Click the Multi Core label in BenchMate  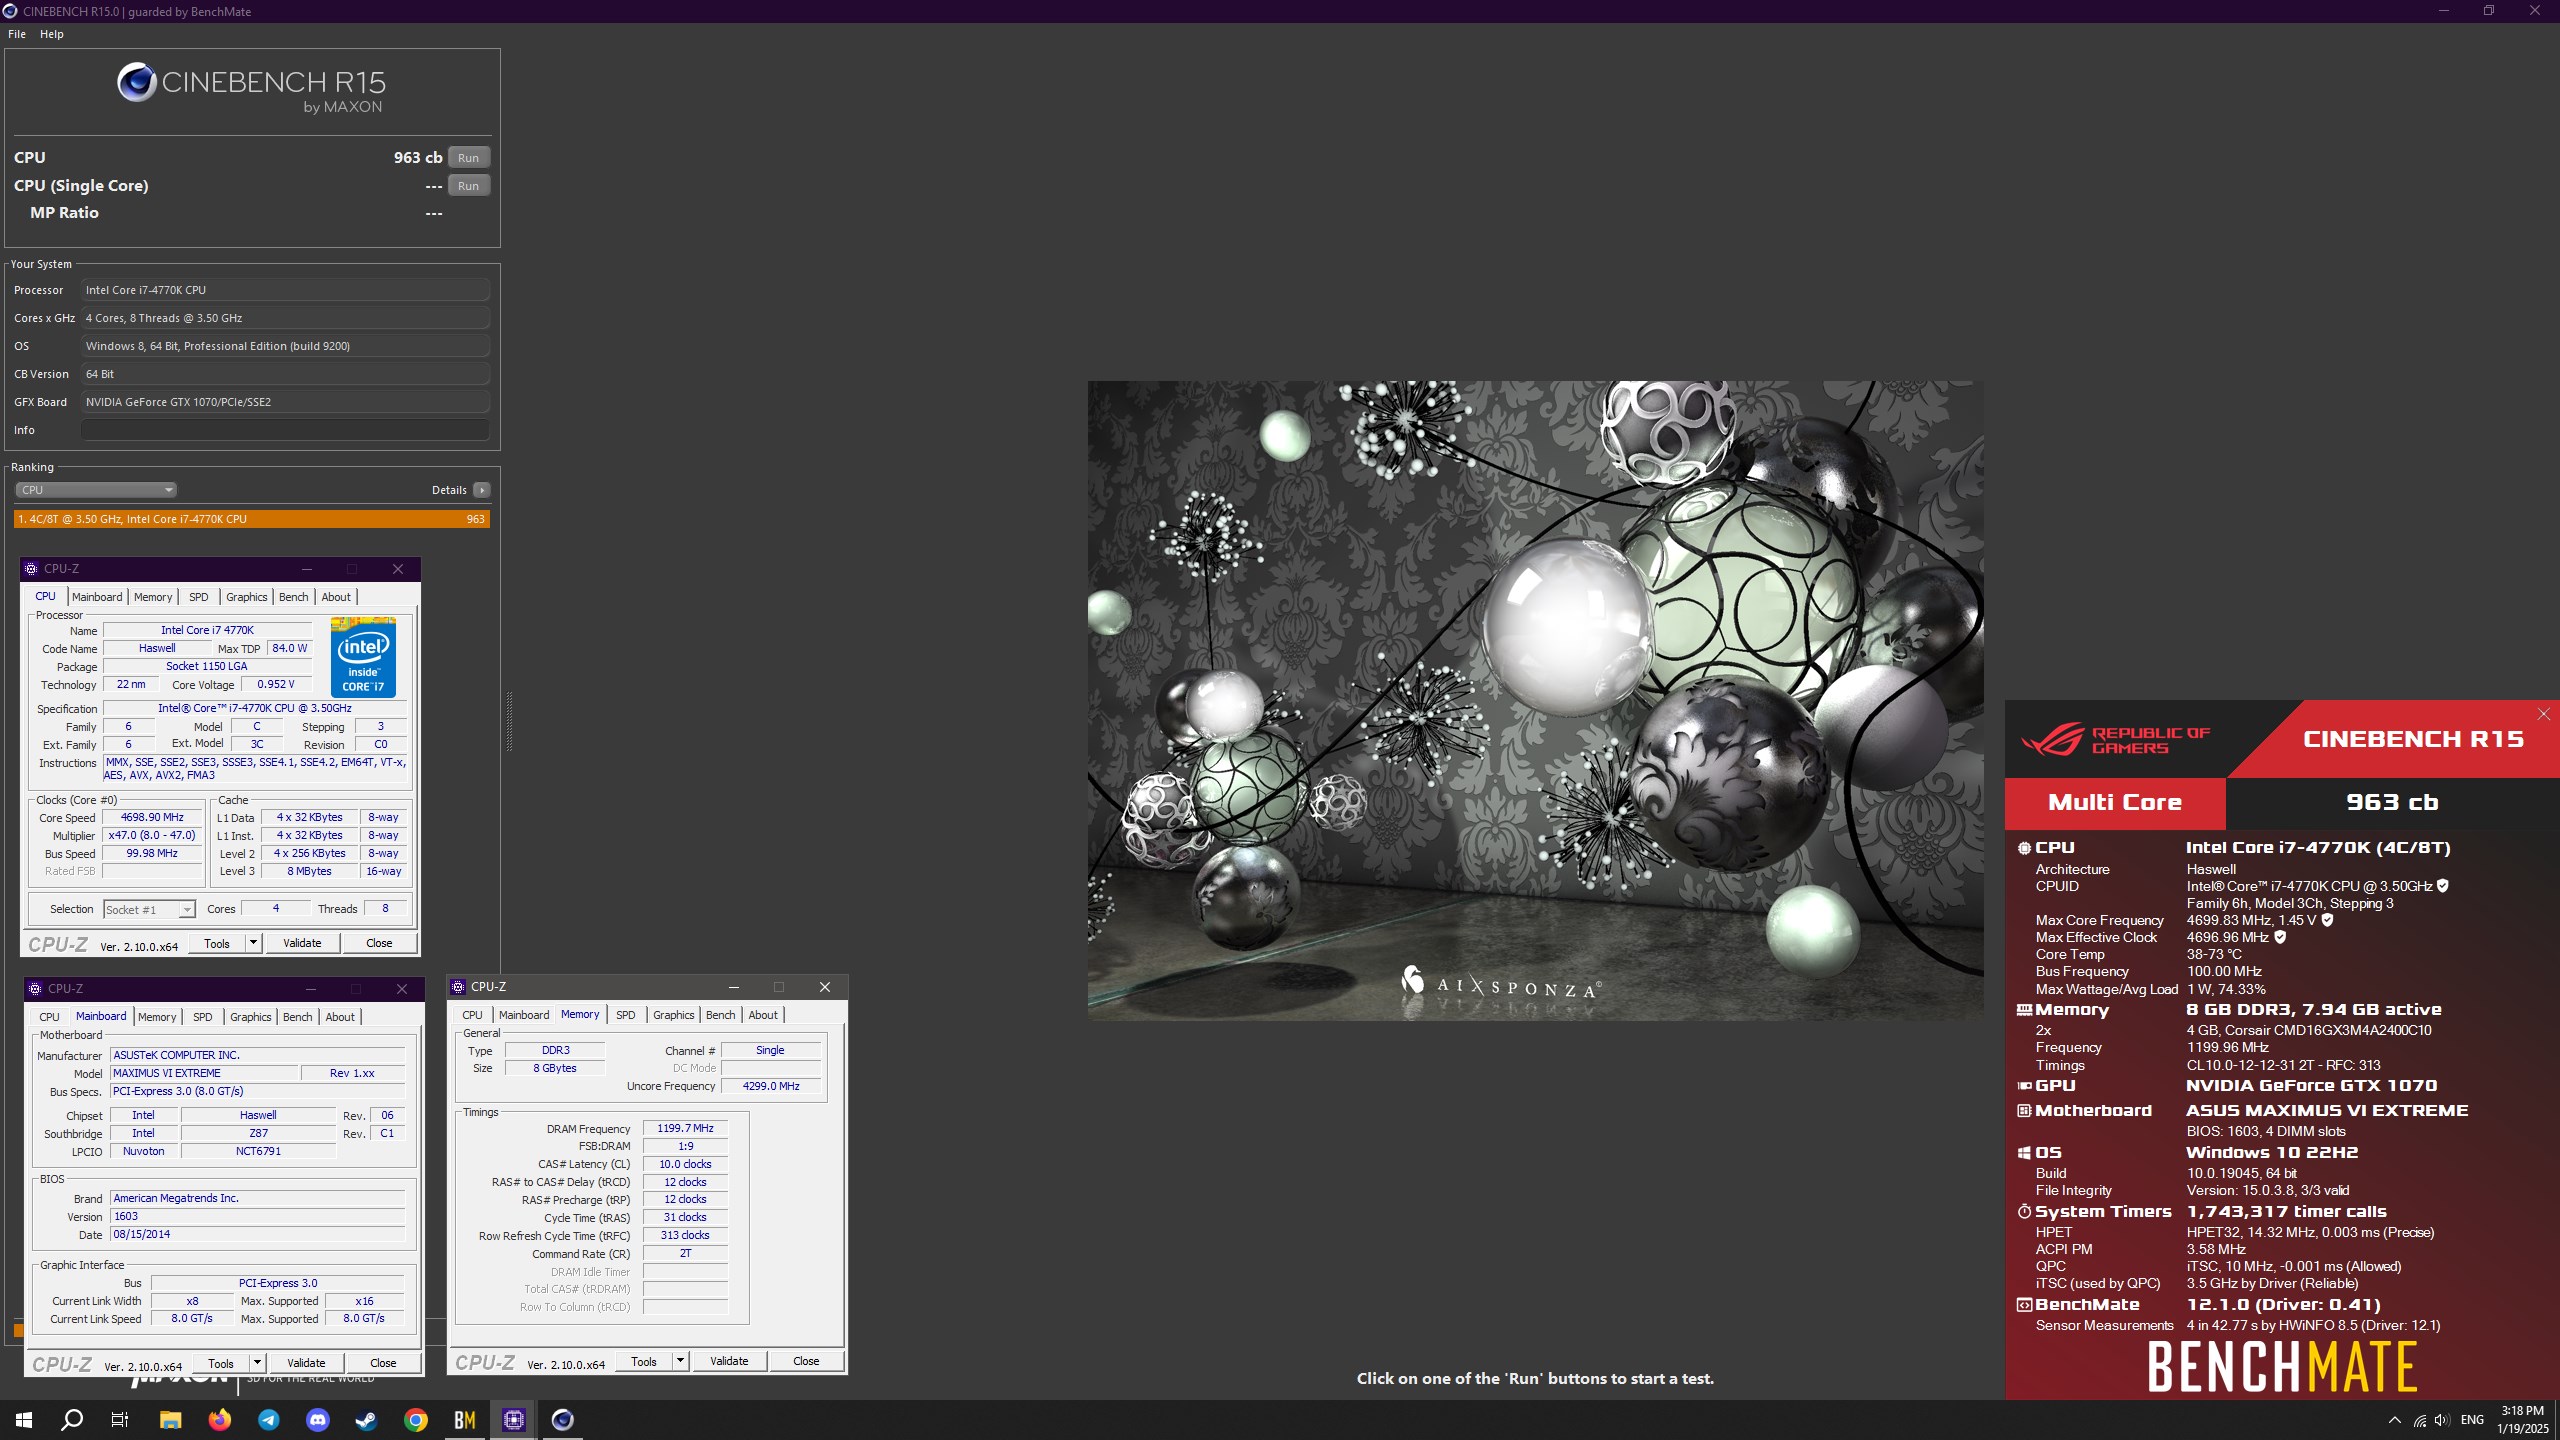coord(2115,803)
